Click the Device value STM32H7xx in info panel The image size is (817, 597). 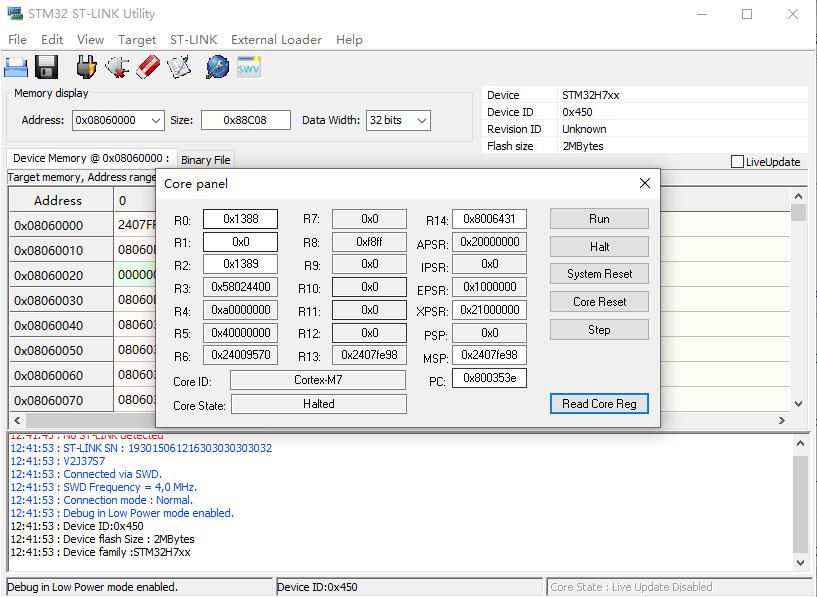pyautogui.click(x=591, y=95)
